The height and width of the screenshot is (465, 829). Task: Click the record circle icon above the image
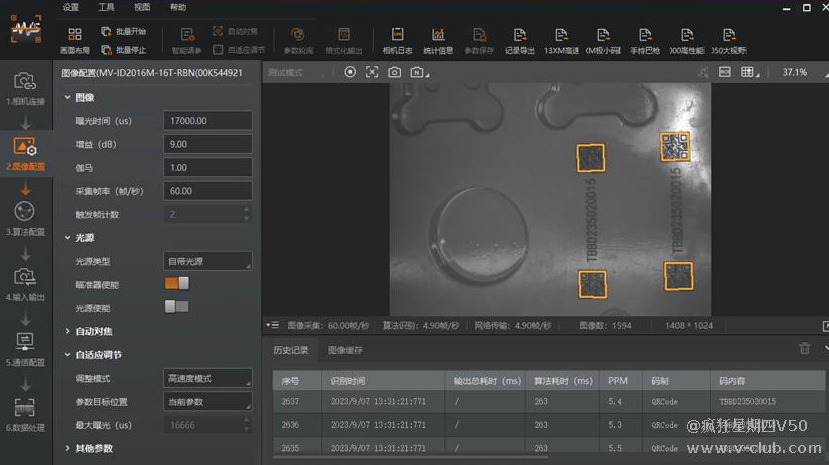[350, 72]
